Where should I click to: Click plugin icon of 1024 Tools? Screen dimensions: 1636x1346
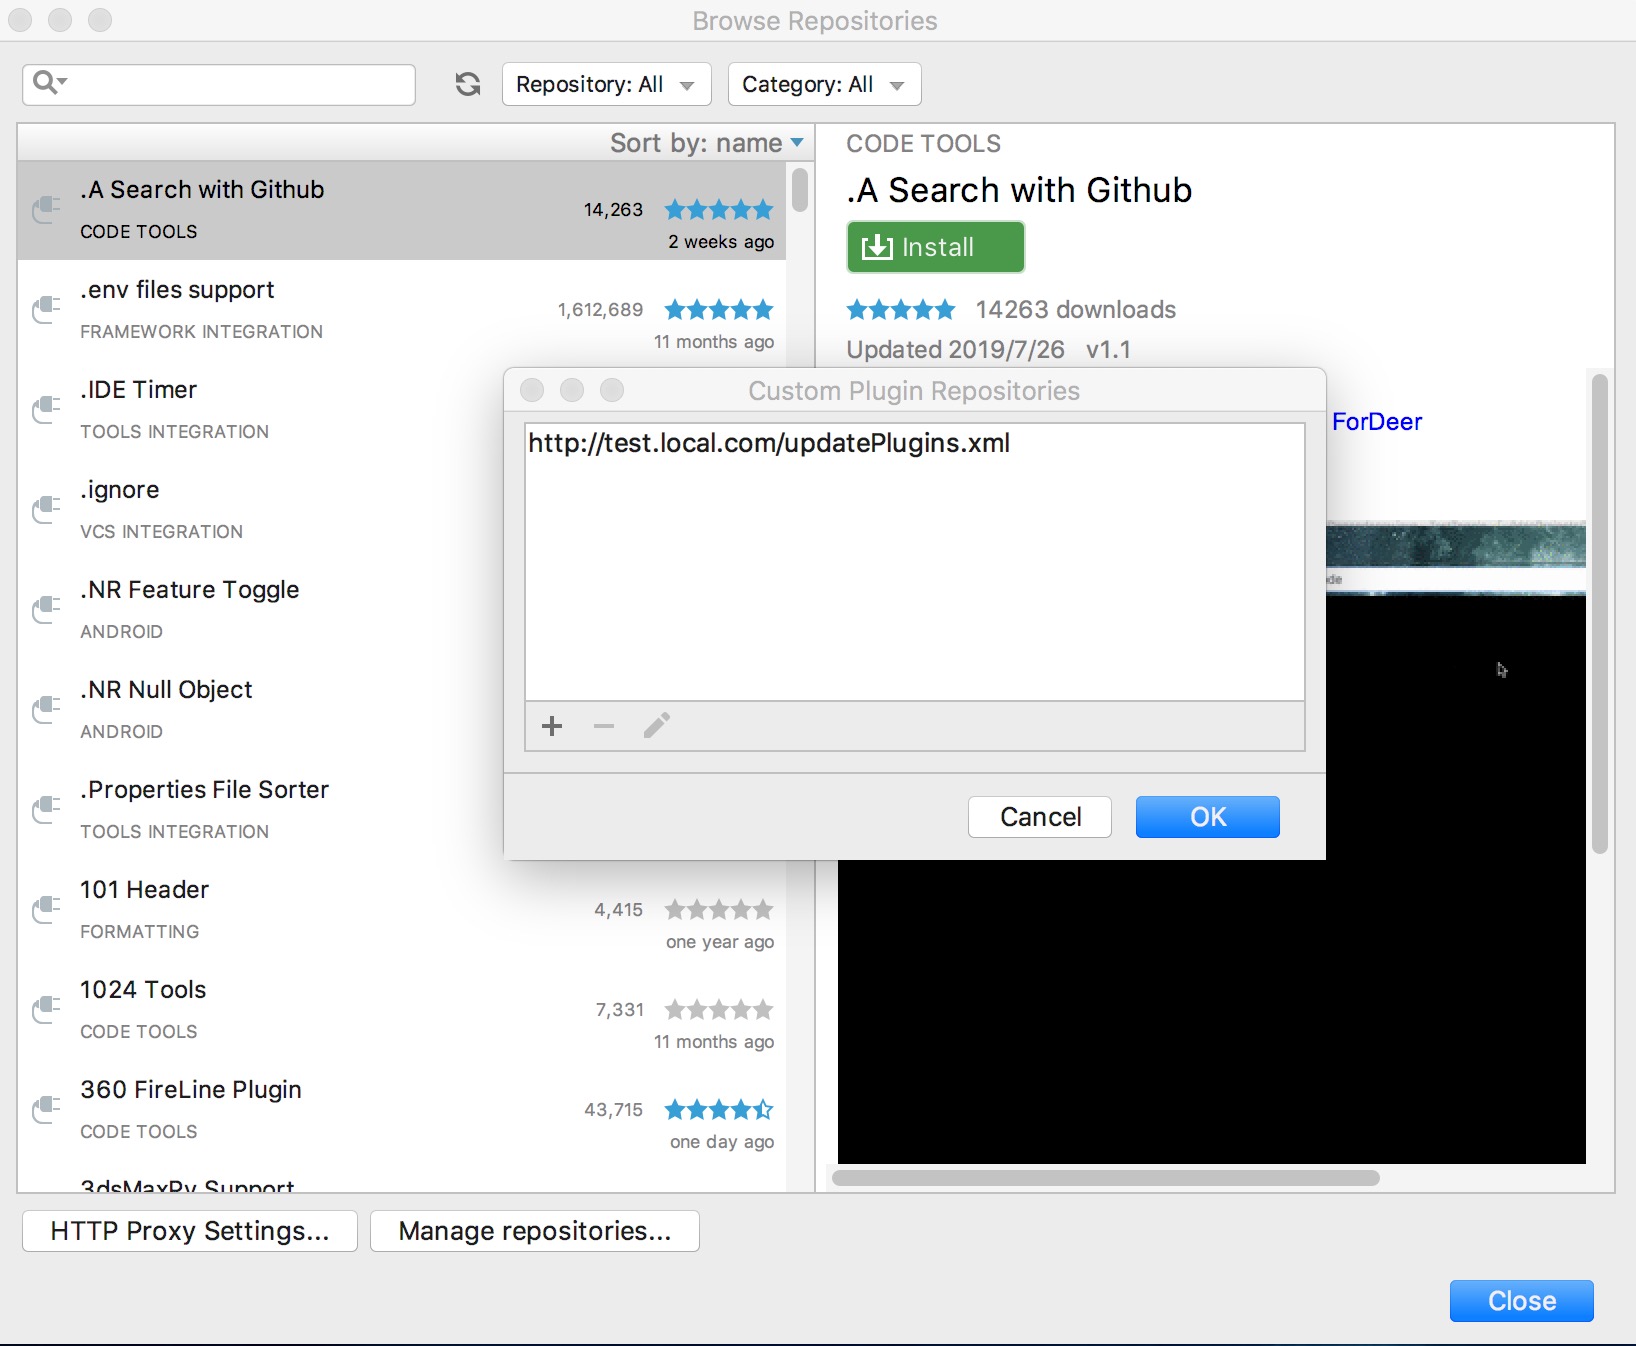click(46, 1010)
